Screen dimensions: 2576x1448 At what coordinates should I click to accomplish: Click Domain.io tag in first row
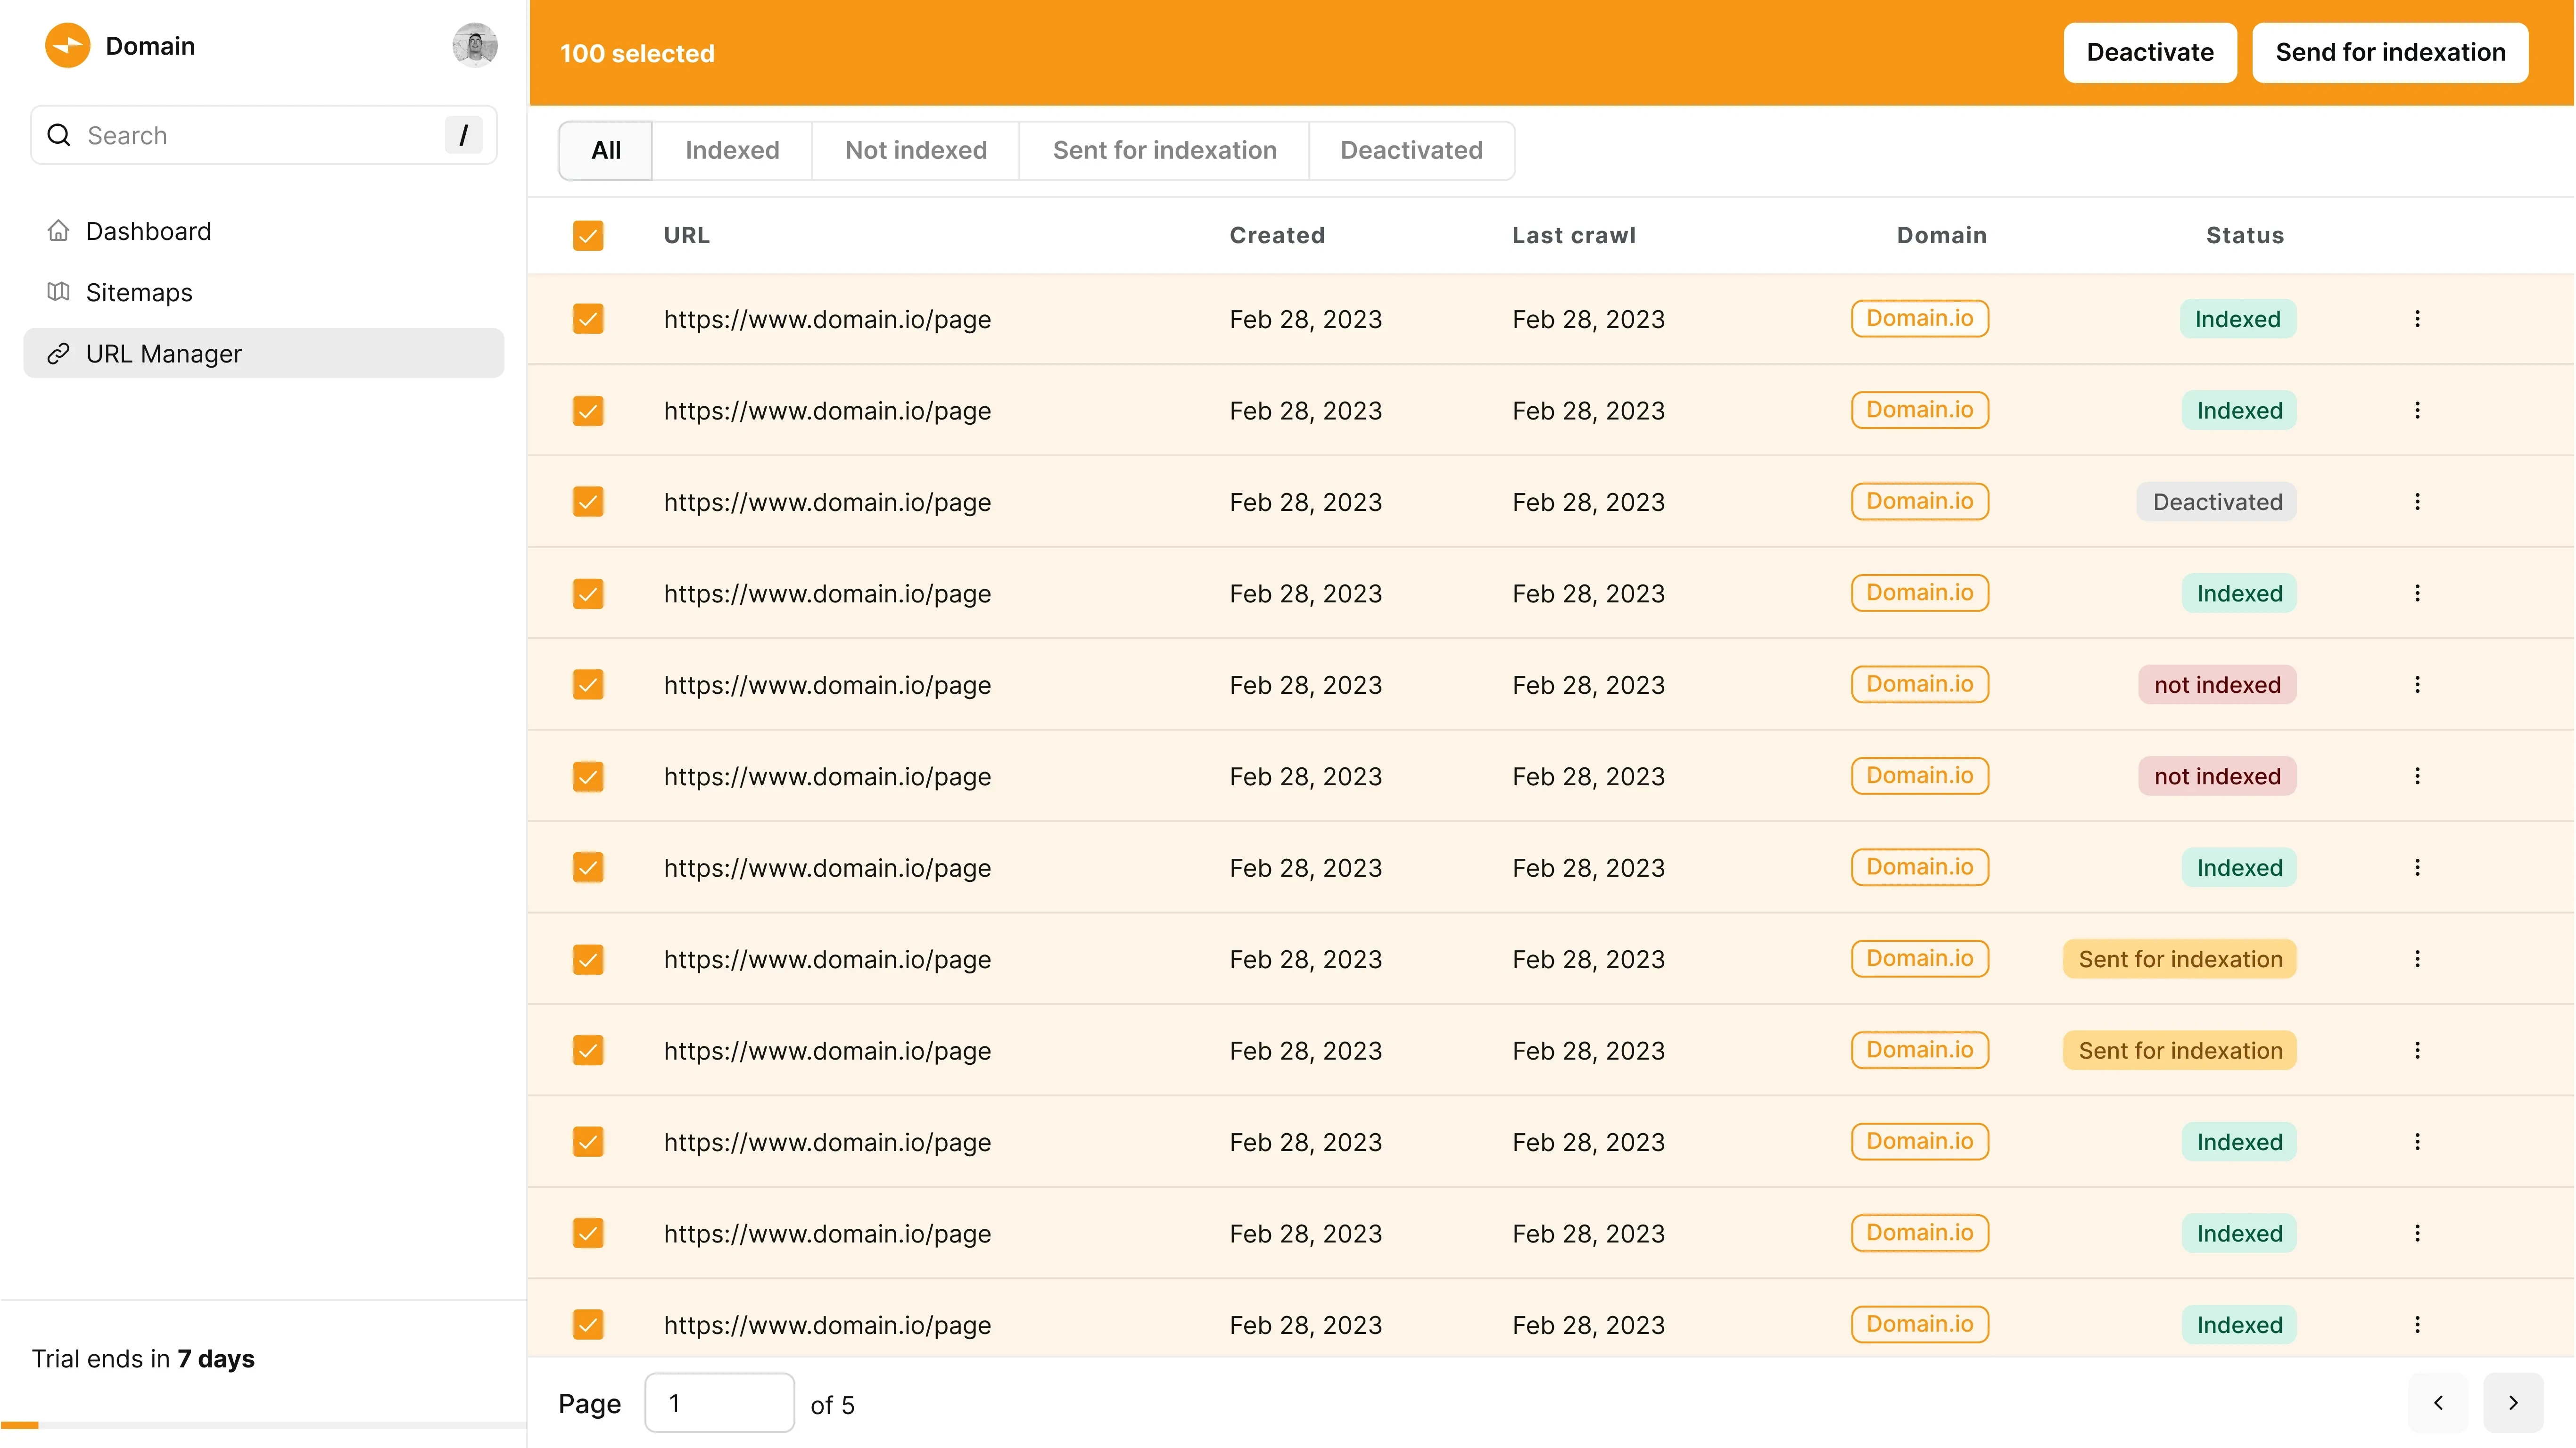(x=1920, y=319)
